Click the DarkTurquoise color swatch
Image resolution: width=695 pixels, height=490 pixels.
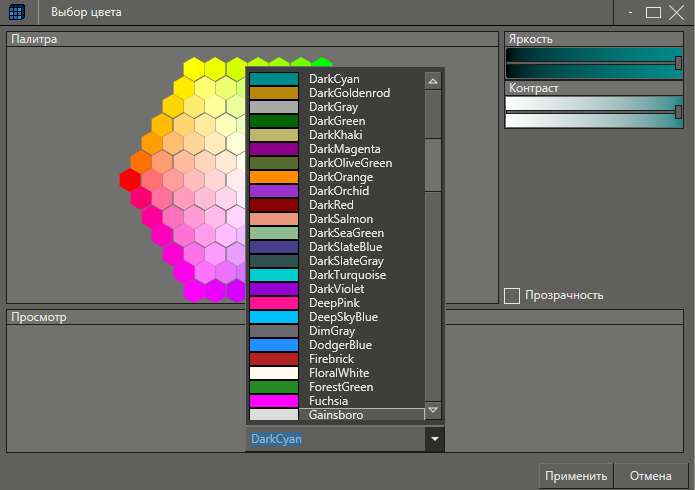[273, 275]
